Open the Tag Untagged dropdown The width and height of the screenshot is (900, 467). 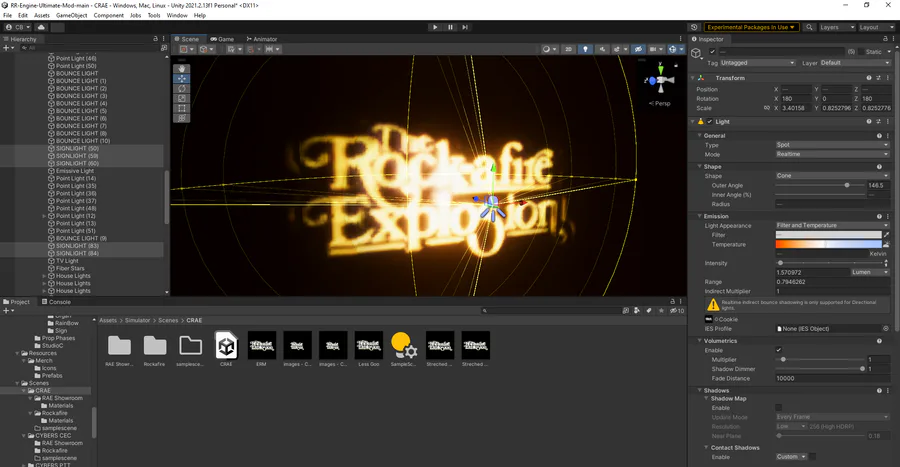758,63
